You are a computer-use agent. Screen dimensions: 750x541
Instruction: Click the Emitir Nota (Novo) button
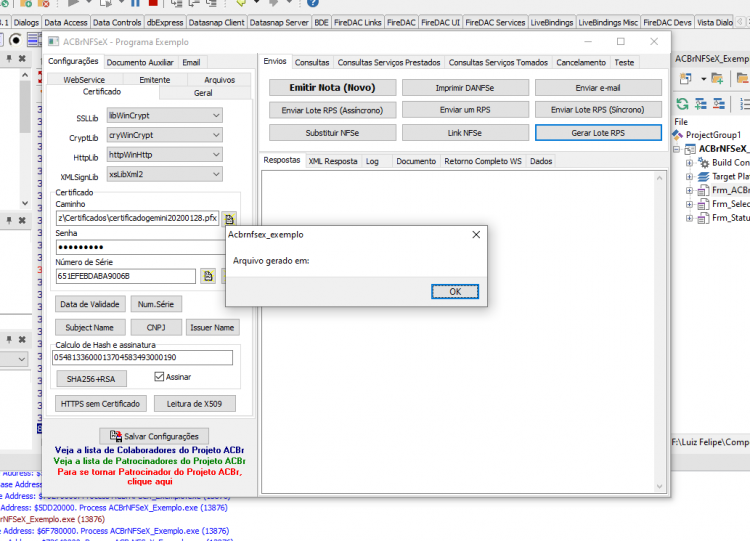(x=332, y=88)
